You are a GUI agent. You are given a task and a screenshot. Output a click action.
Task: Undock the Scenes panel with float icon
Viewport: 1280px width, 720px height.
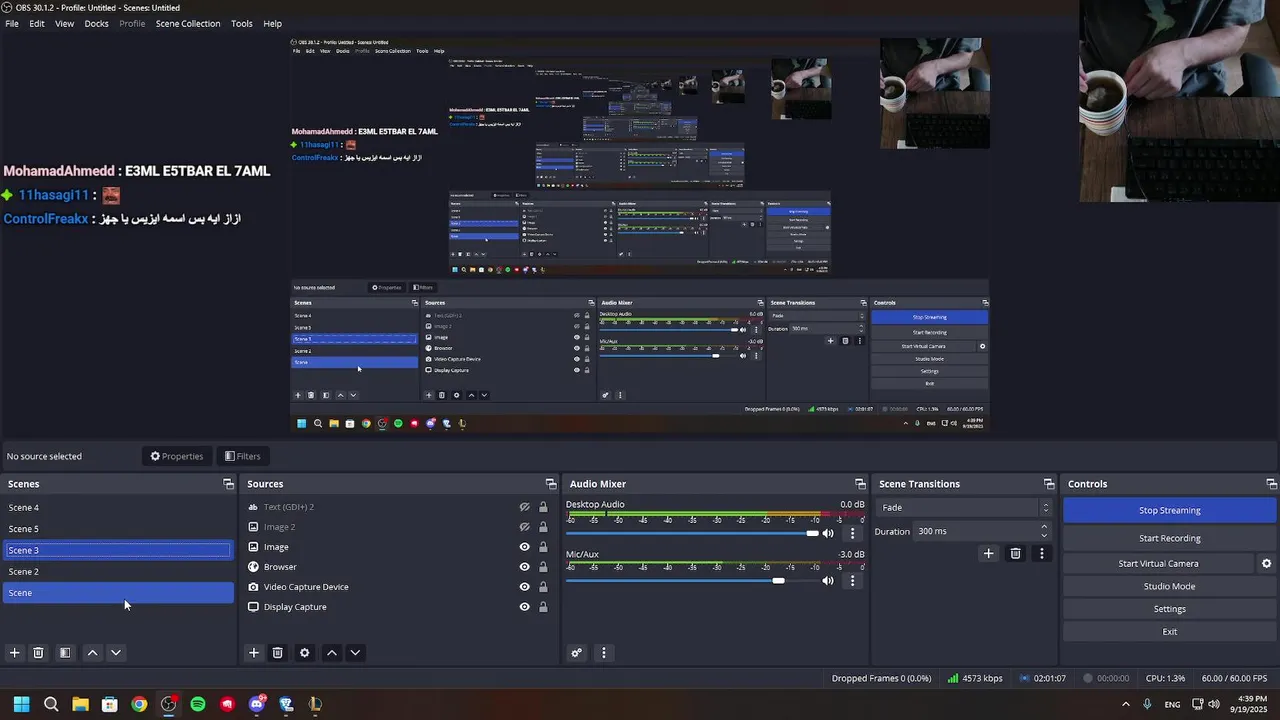coord(228,484)
